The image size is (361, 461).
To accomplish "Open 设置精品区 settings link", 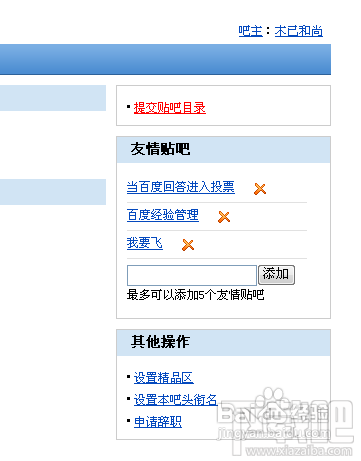I will point(164,378).
